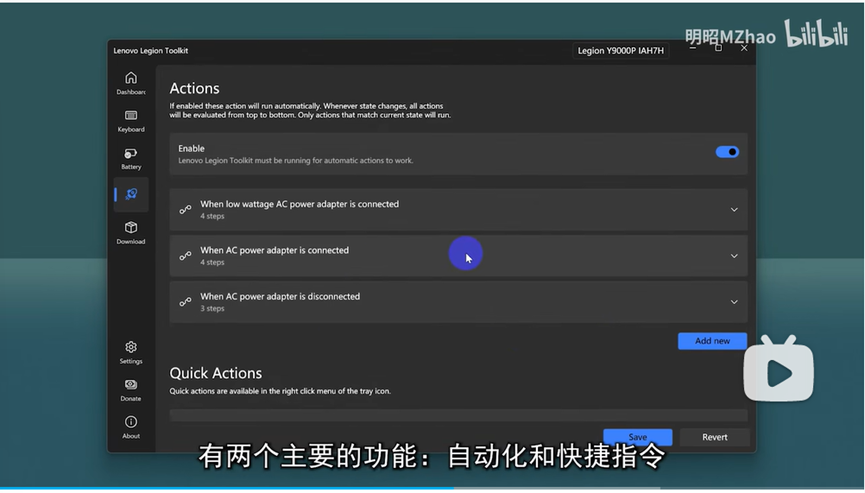
Task: Open the Battery page in sidebar
Action: (131, 158)
